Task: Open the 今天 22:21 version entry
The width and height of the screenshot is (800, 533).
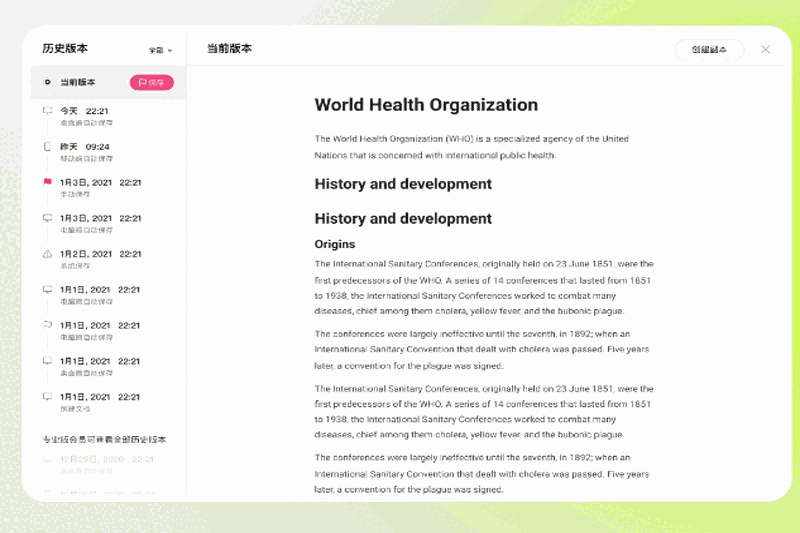Action: coord(108,116)
